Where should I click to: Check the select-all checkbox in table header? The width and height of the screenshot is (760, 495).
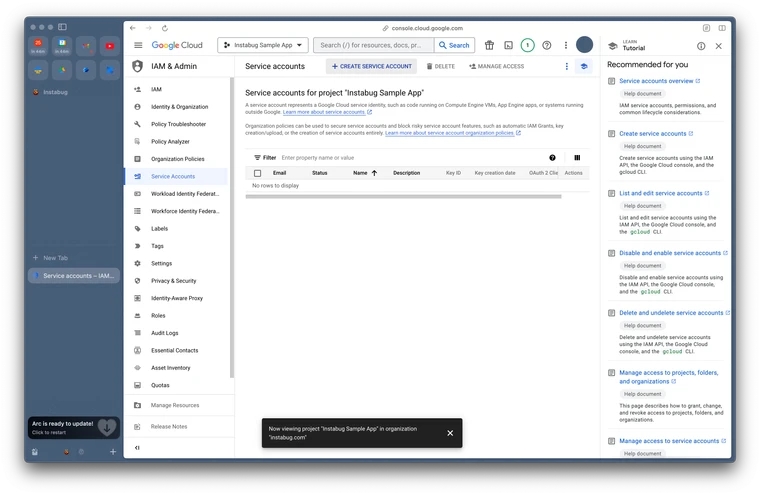point(257,173)
